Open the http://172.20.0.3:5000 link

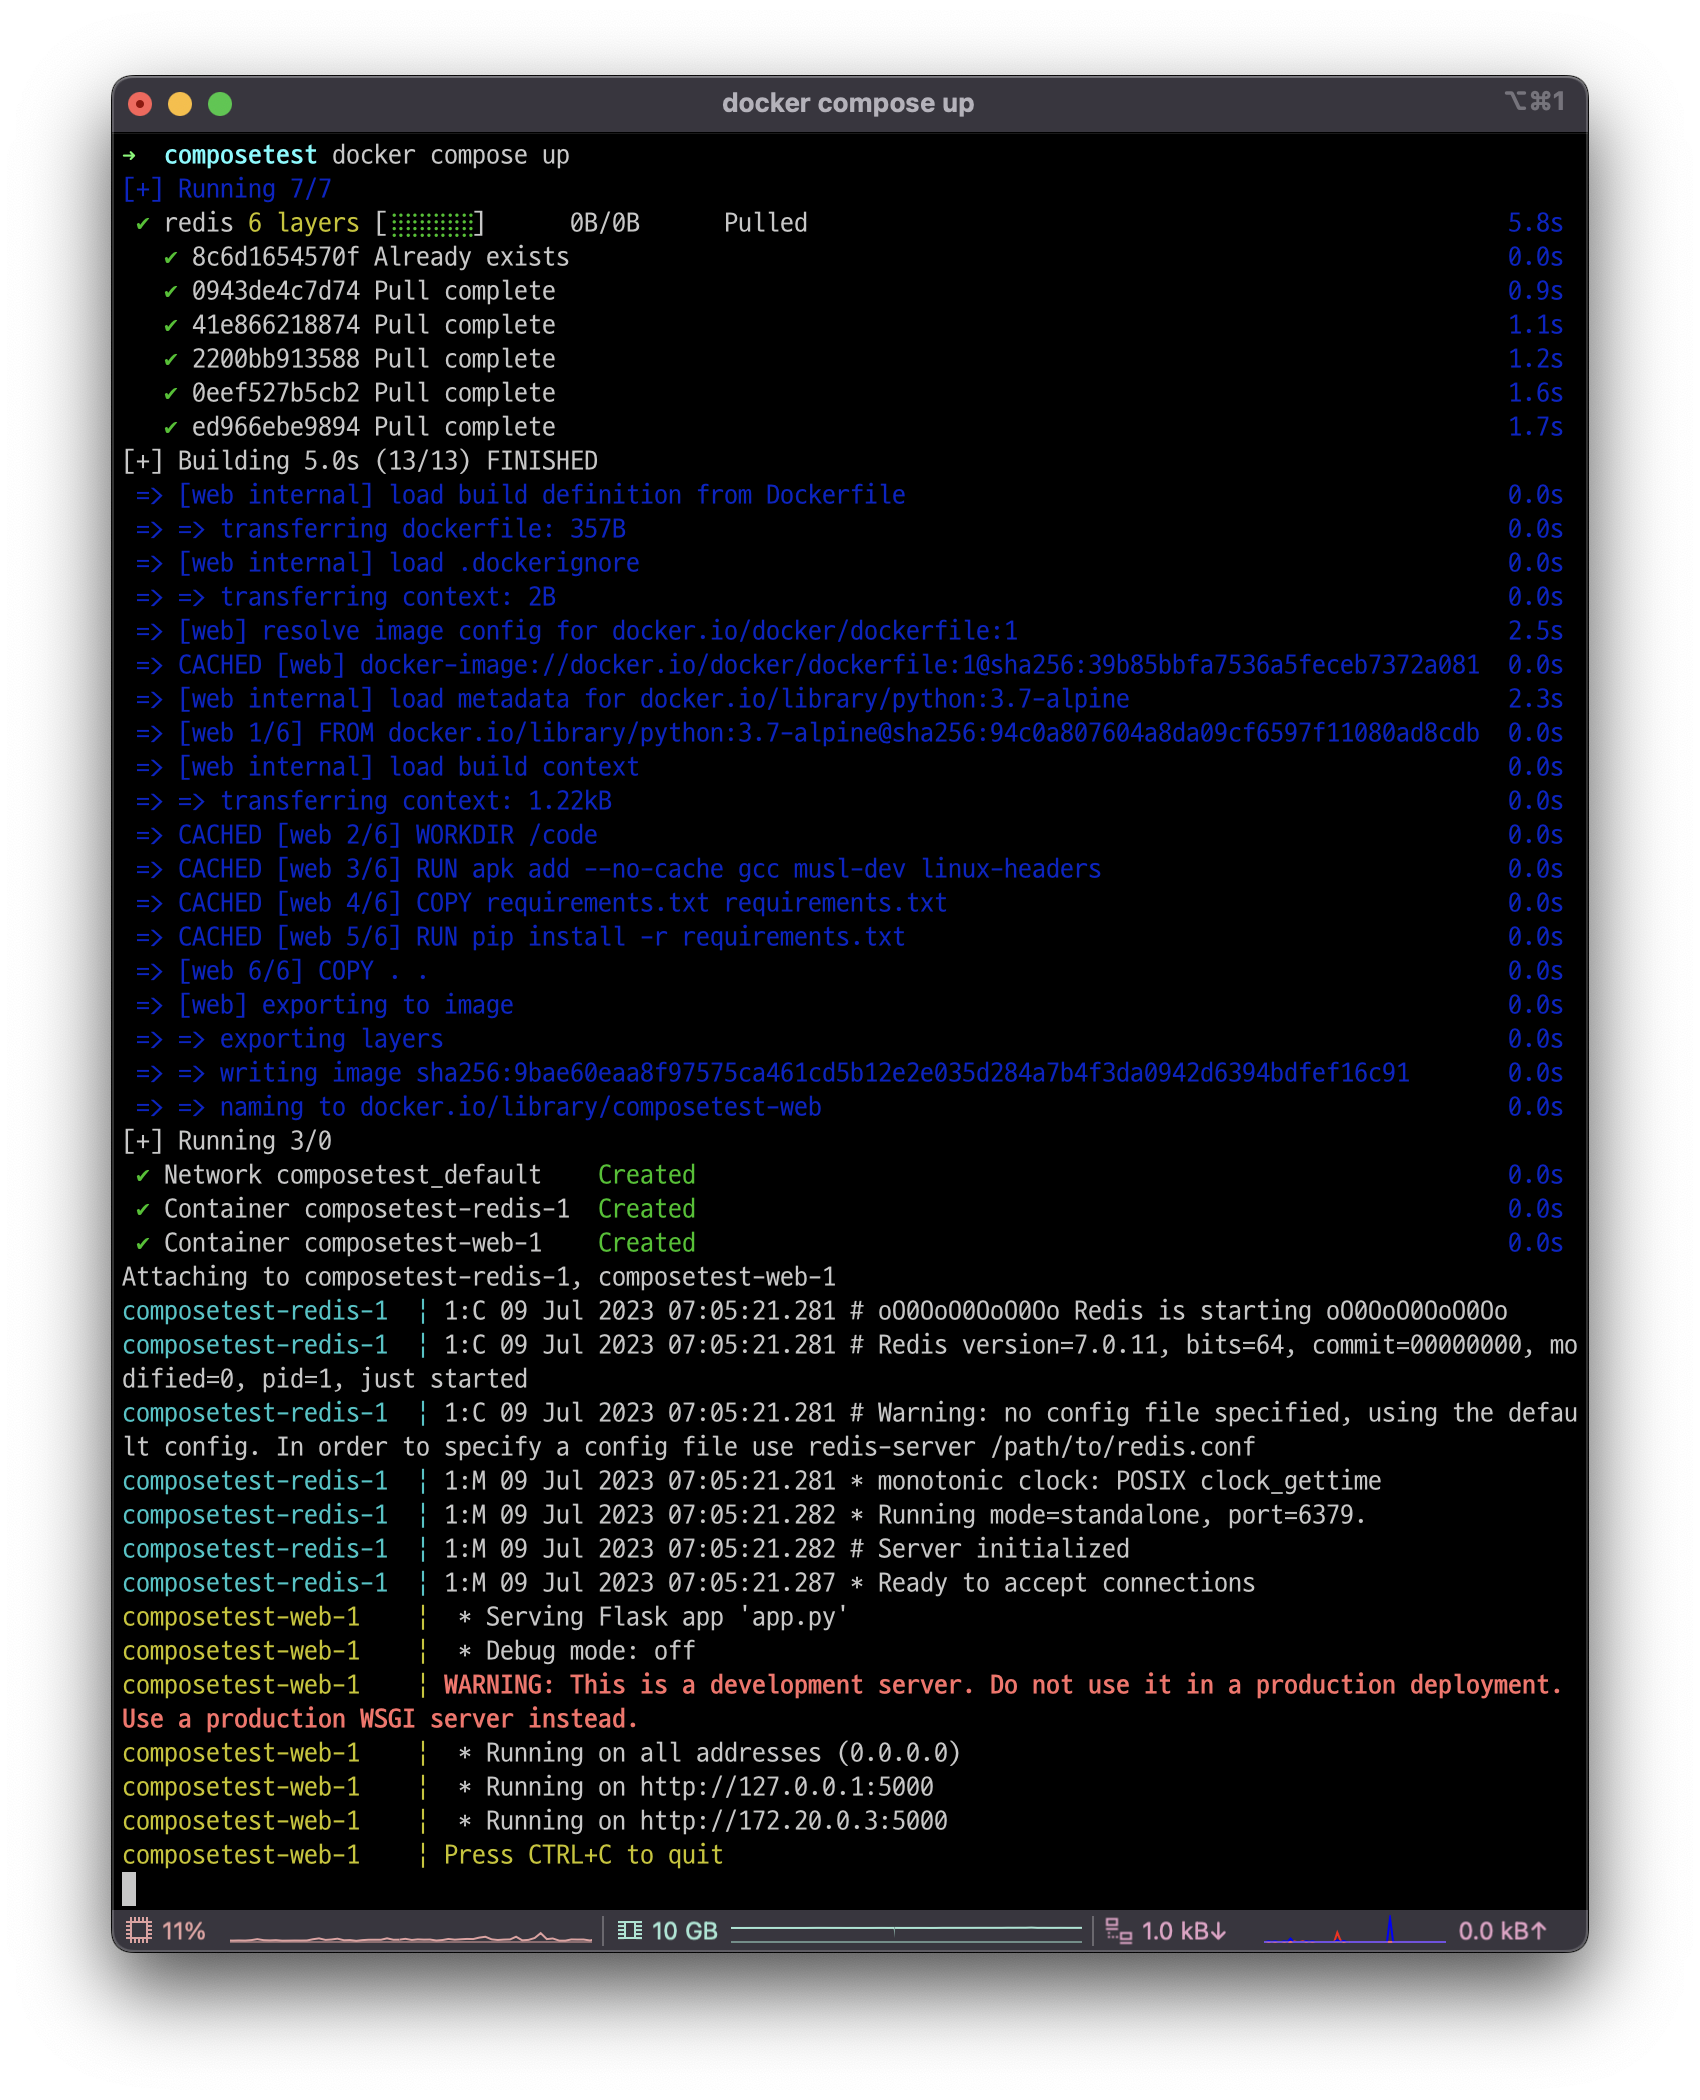tap(794, 1821)
